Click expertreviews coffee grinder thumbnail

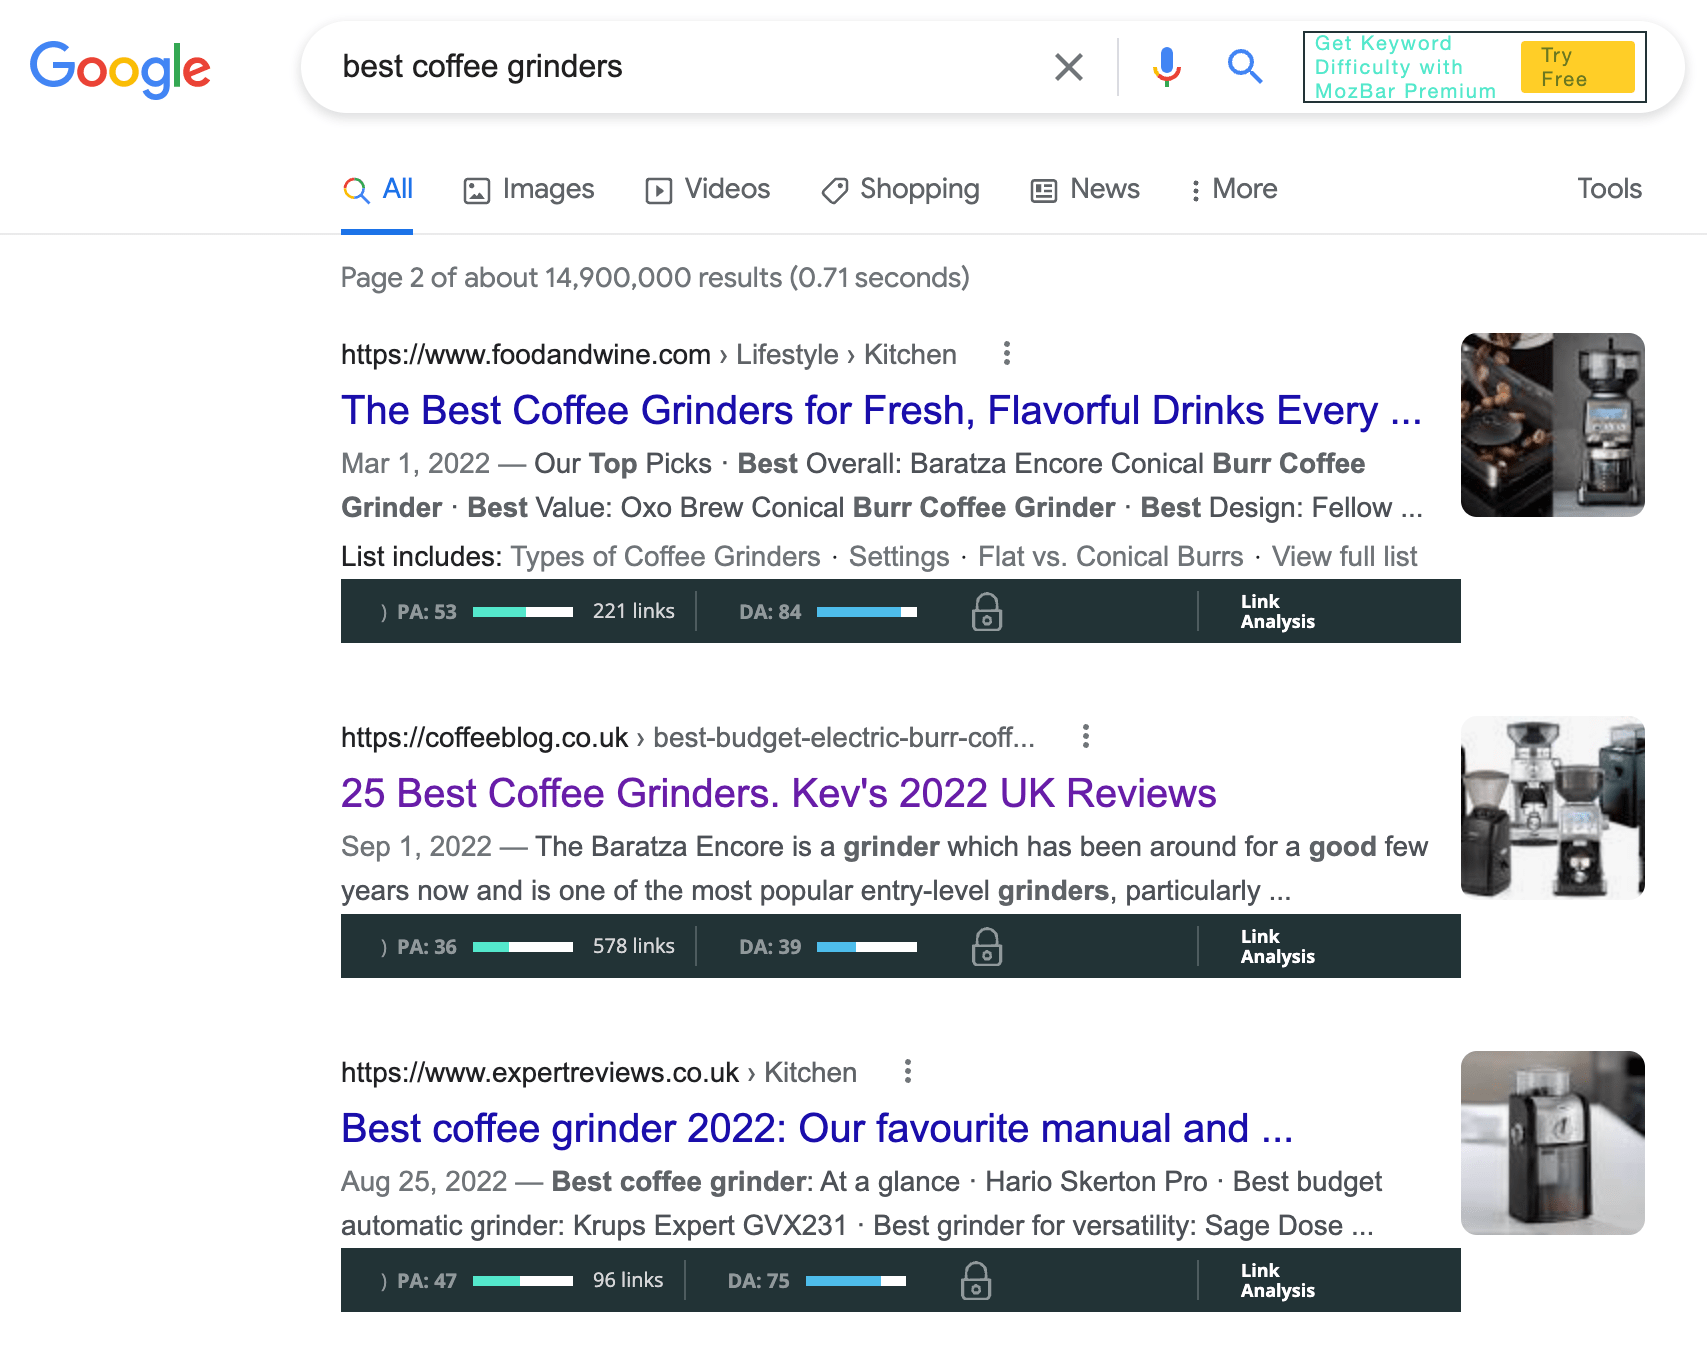(1552, 1142)
